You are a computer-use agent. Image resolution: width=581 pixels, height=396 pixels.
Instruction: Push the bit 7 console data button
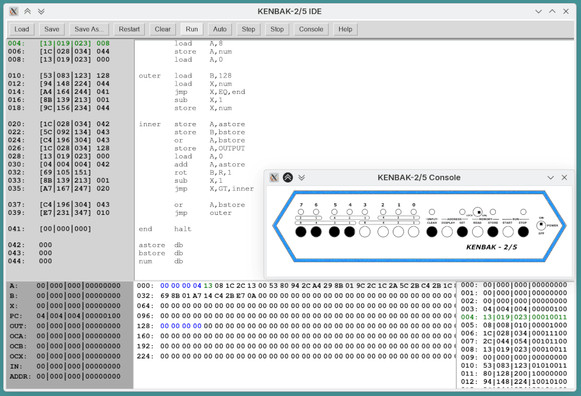(x=301, y=232)
